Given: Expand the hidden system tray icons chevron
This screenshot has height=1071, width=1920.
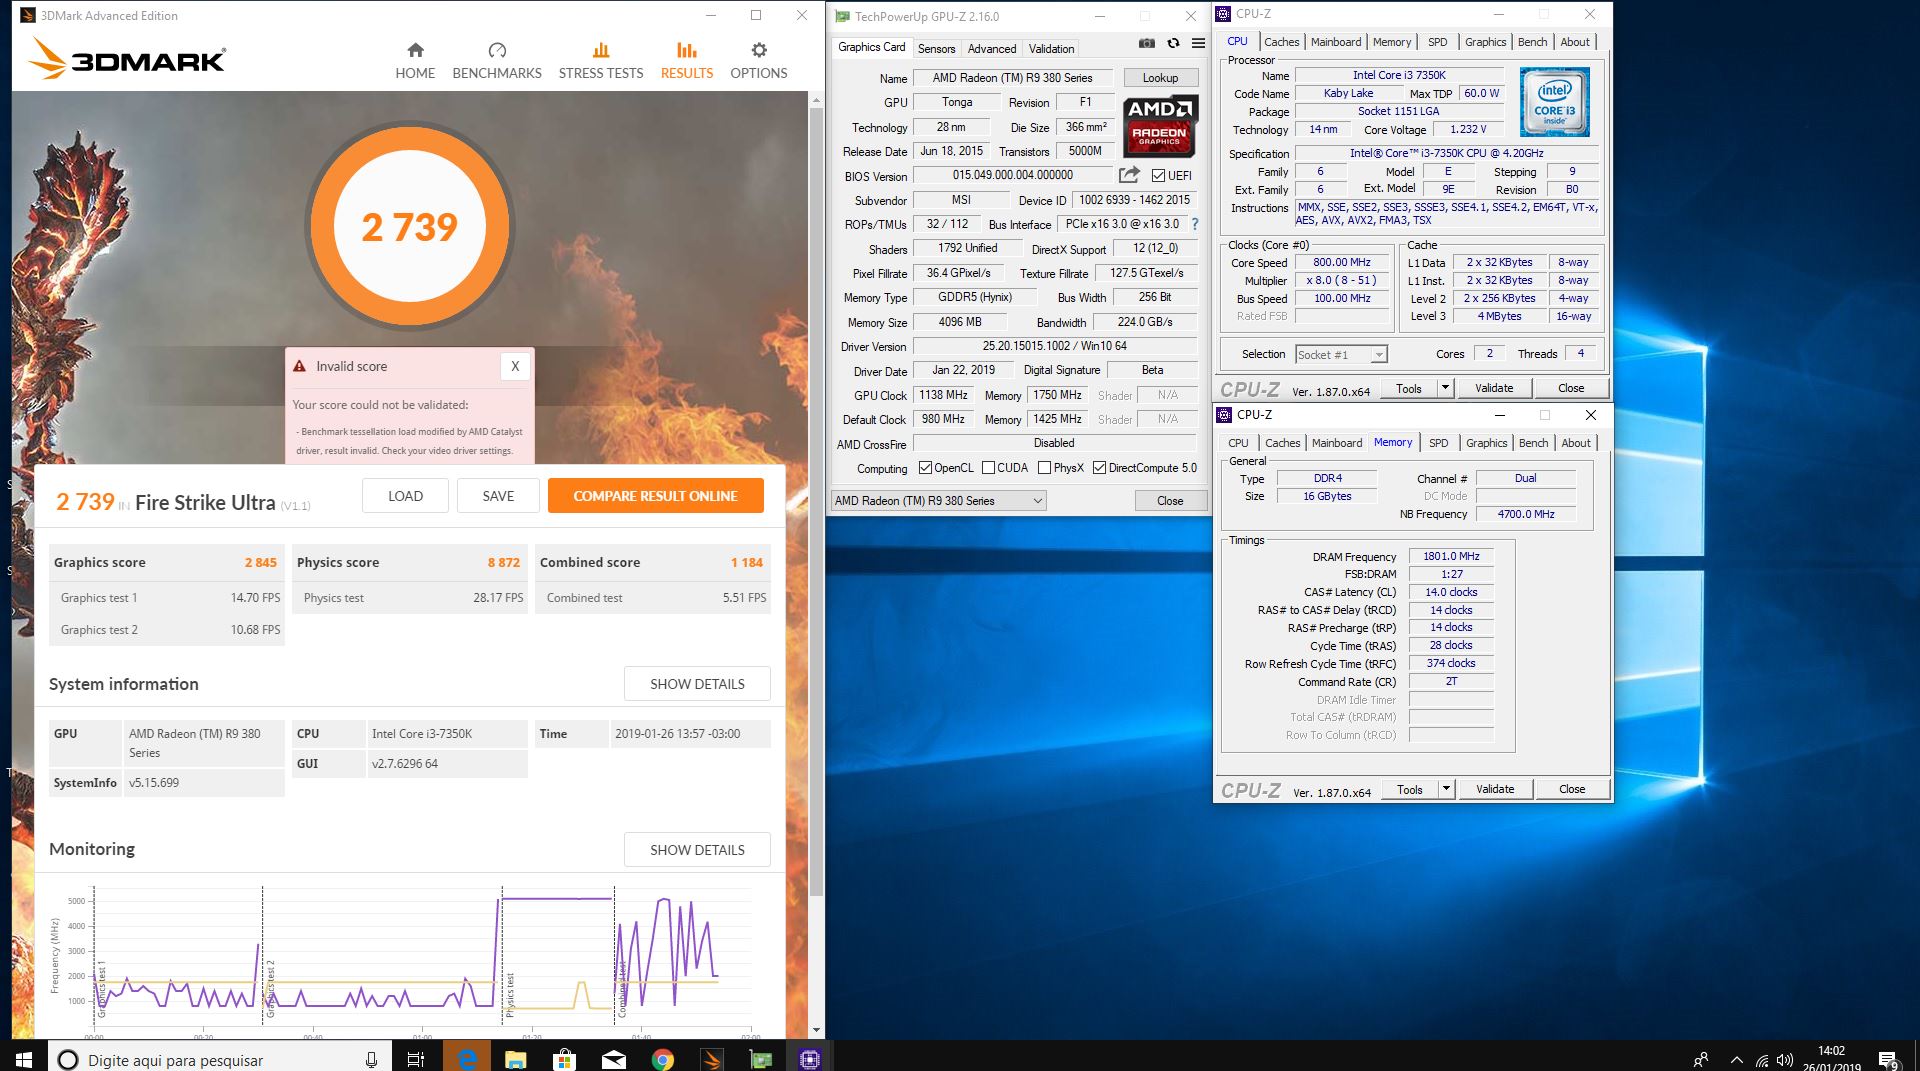Looking at the screenshot, I should pyautogui.click(x=1736, y=1060).
